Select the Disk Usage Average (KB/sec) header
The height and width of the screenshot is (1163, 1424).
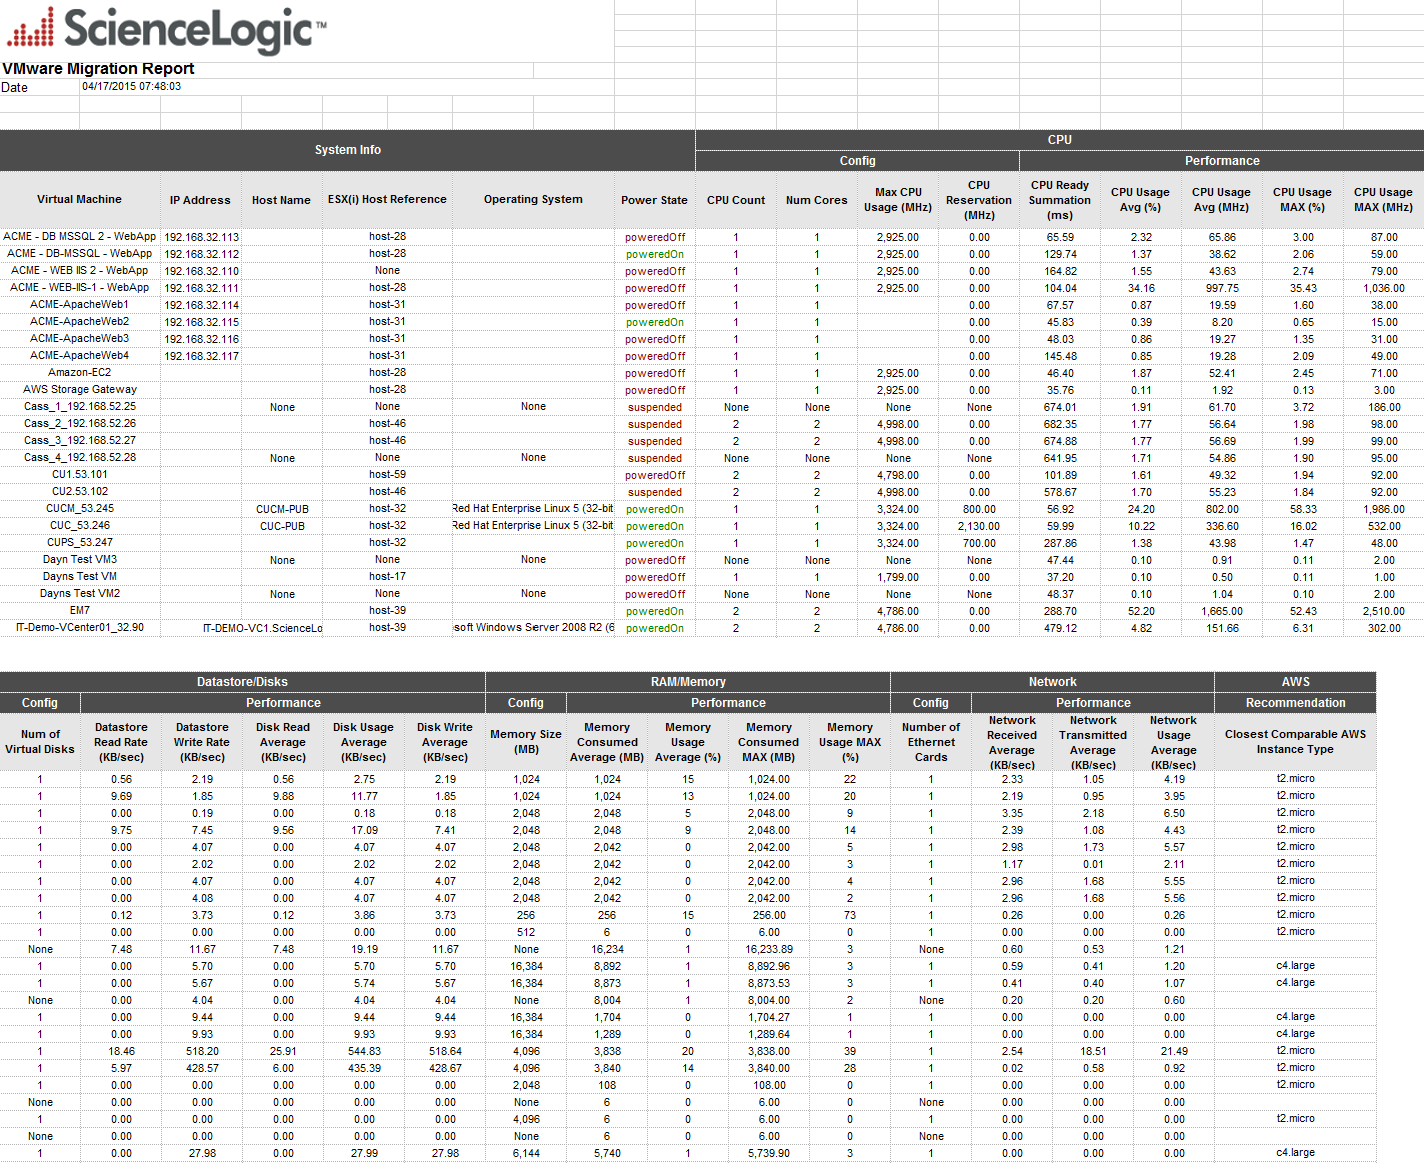point(363,742)
